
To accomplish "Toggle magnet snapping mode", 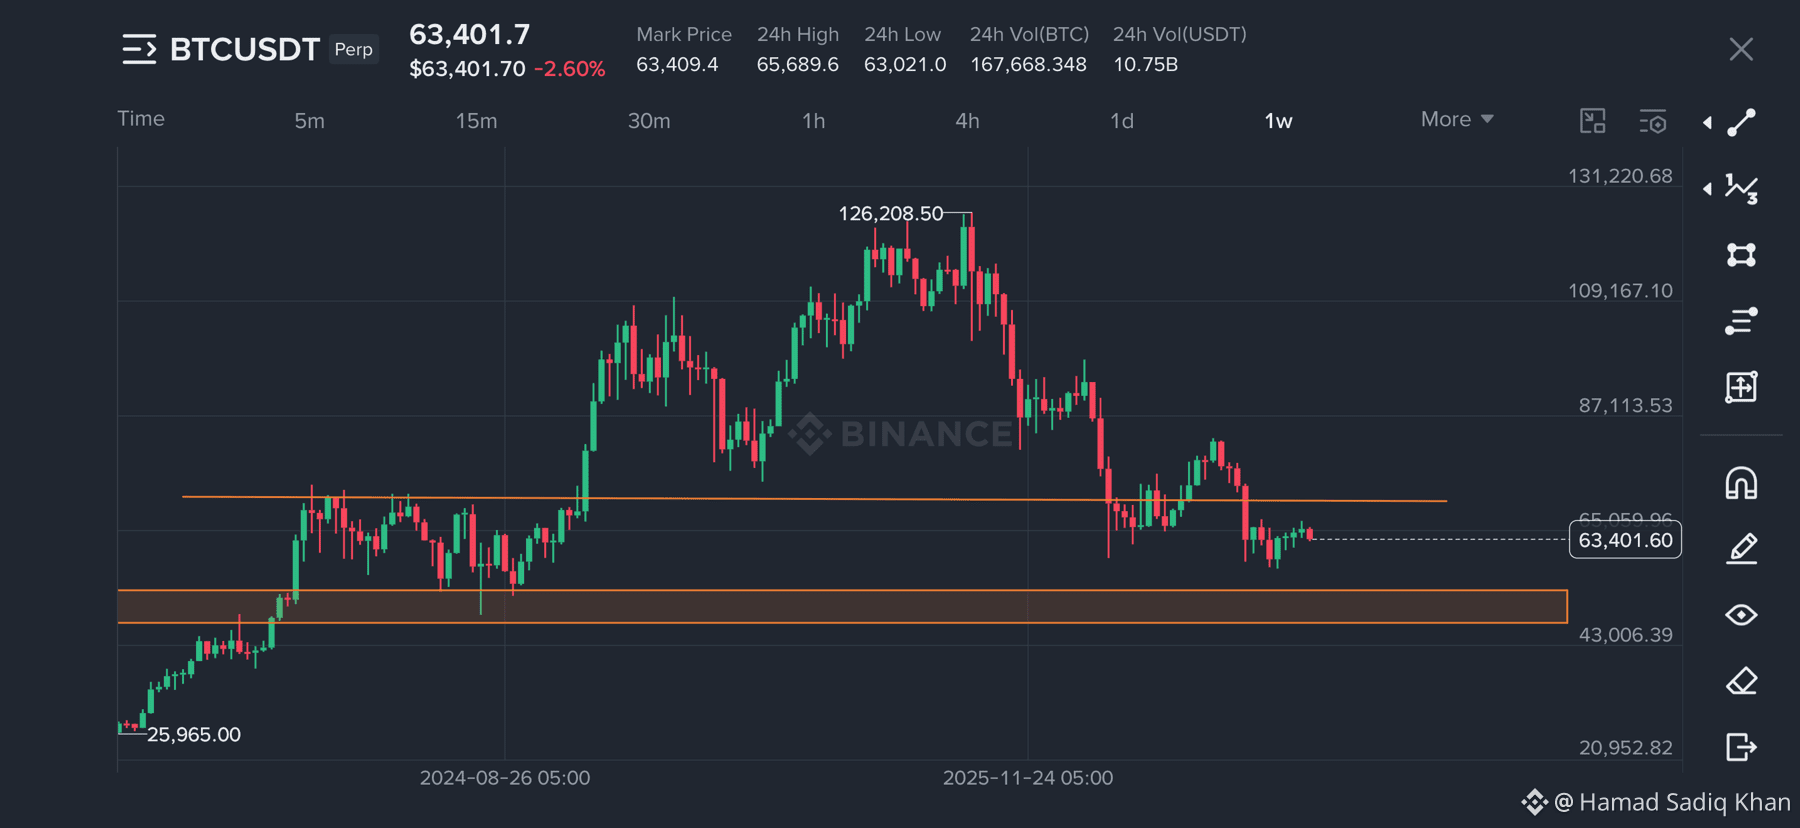I will click(1741, 483).
